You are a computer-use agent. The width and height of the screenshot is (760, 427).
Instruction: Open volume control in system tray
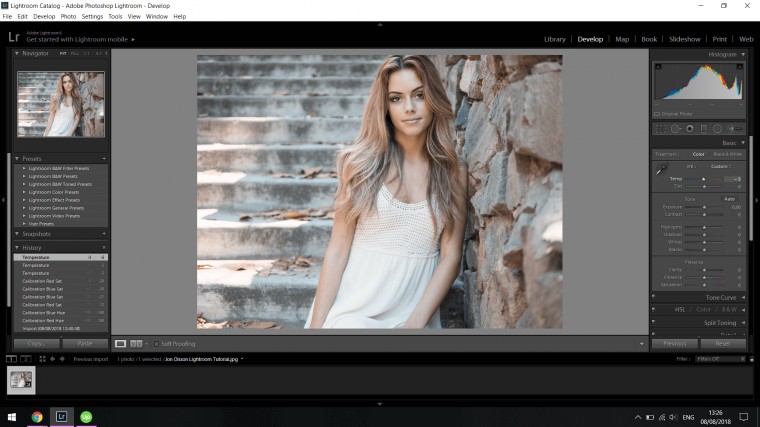pos(673,417)
